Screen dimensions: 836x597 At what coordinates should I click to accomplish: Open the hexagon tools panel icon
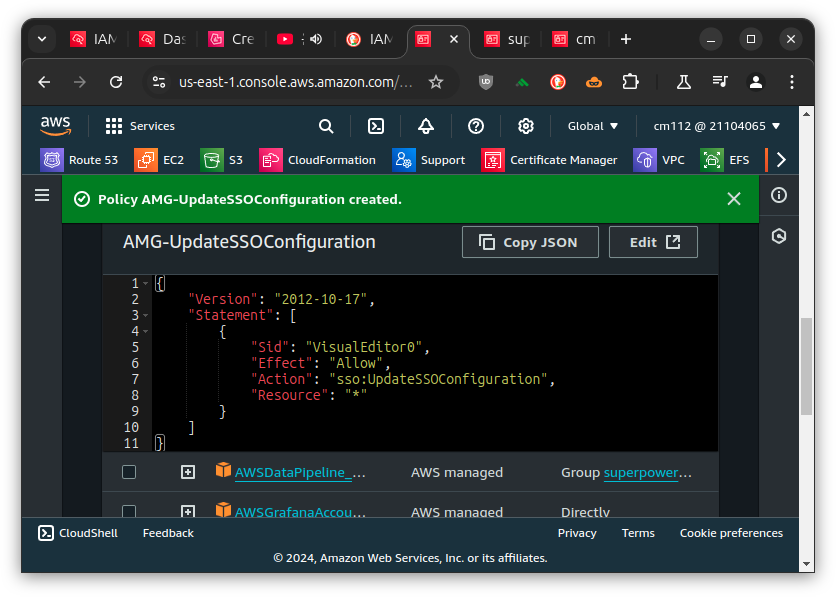tap(779, 236)
